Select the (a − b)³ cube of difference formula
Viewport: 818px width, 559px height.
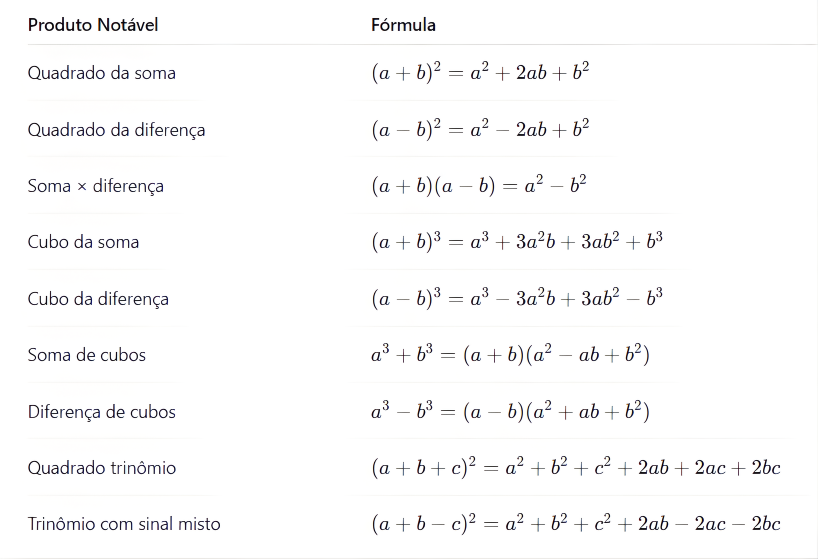517,299
